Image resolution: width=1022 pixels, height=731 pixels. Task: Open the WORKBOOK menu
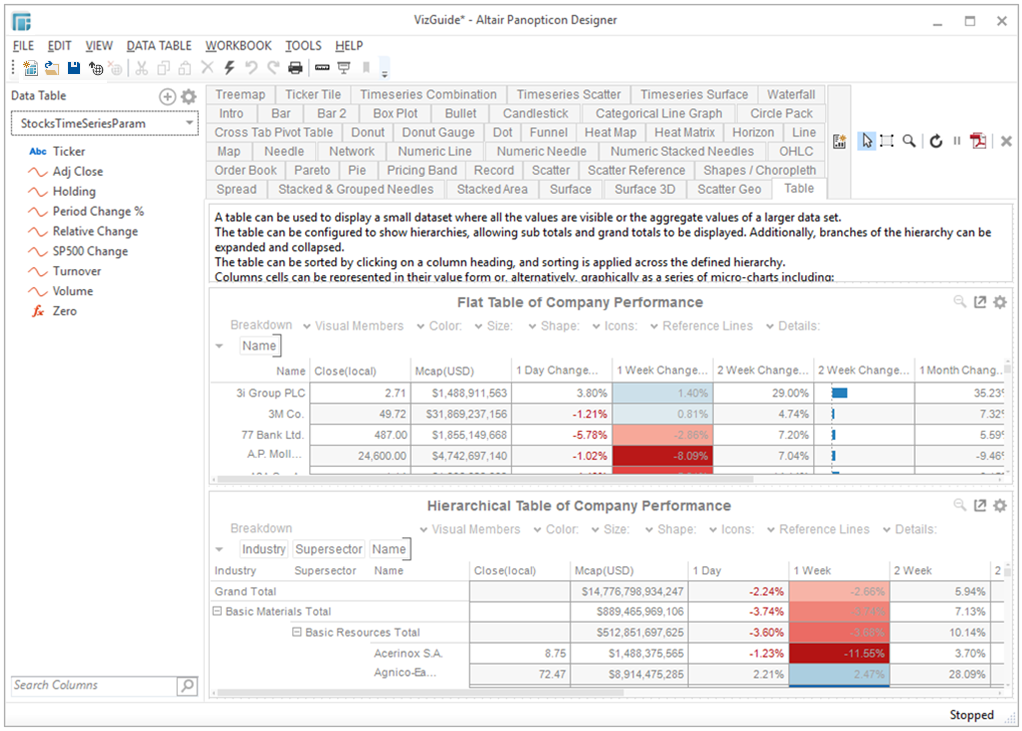(x=238, y=46)
